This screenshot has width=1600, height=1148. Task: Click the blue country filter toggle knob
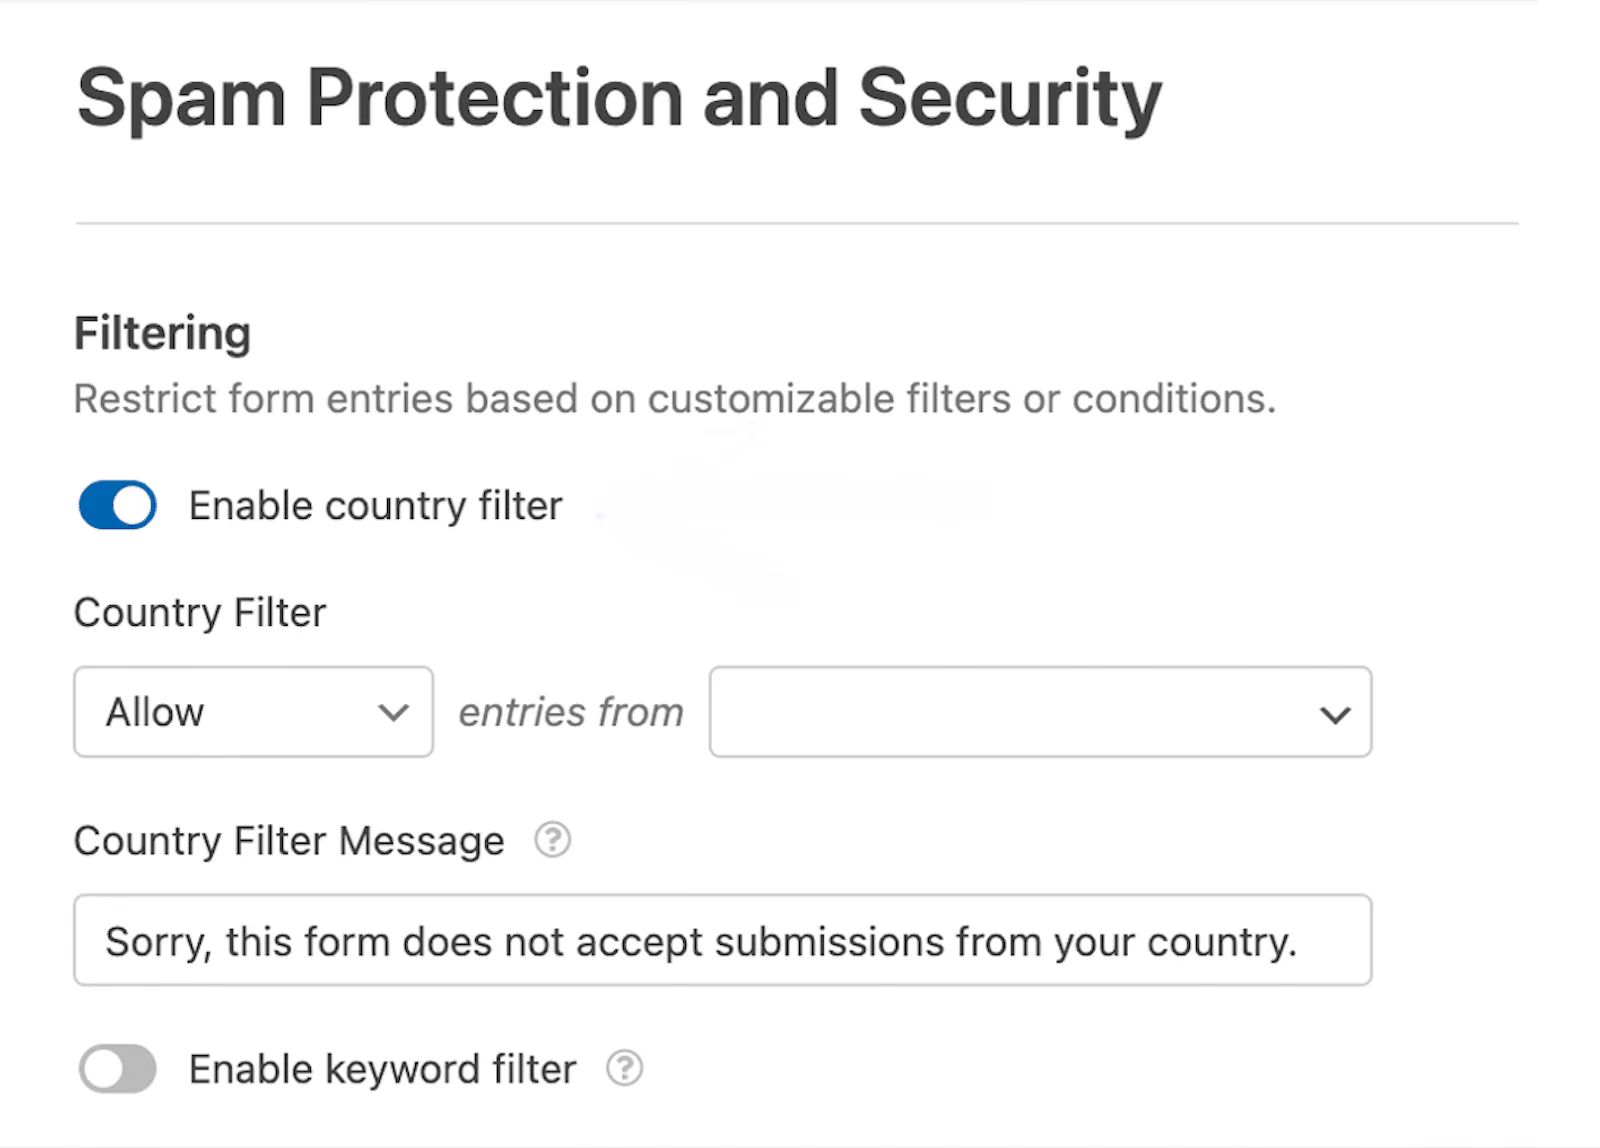[x=130, y=505]
